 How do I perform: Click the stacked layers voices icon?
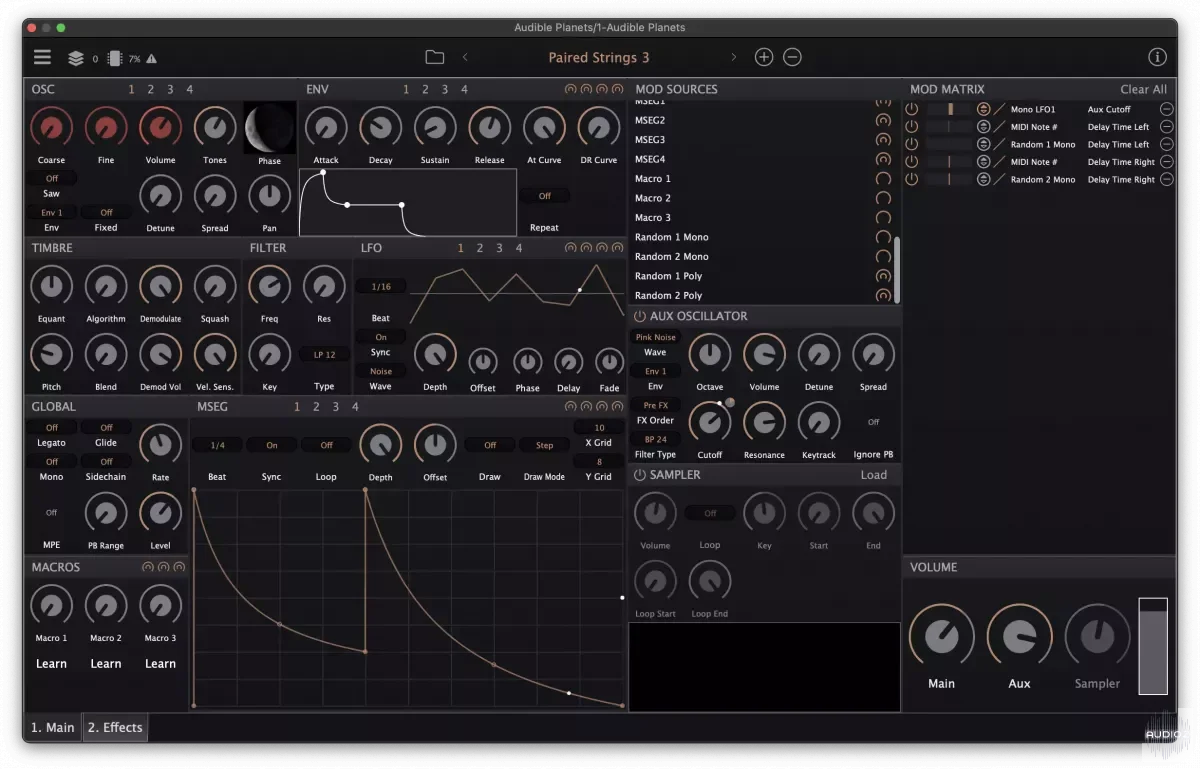[x=76, y=59]
